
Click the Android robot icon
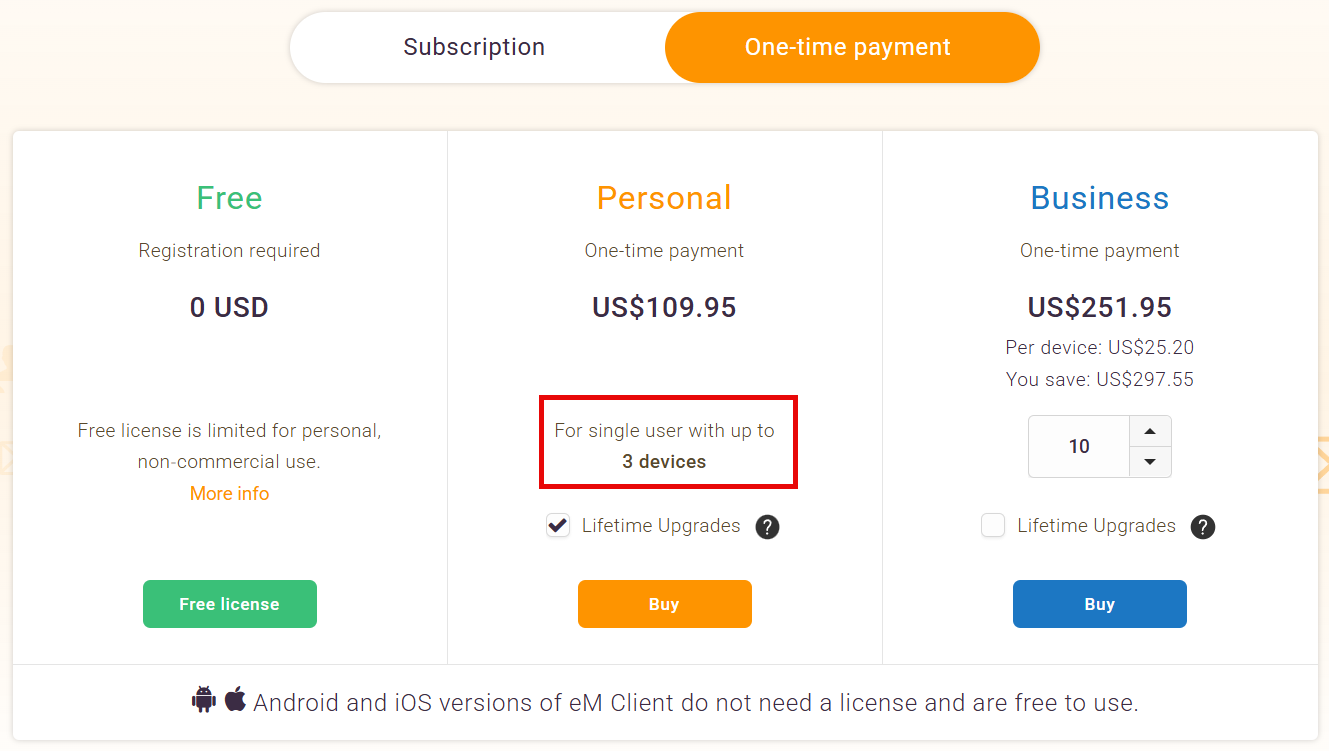(204, 700)
